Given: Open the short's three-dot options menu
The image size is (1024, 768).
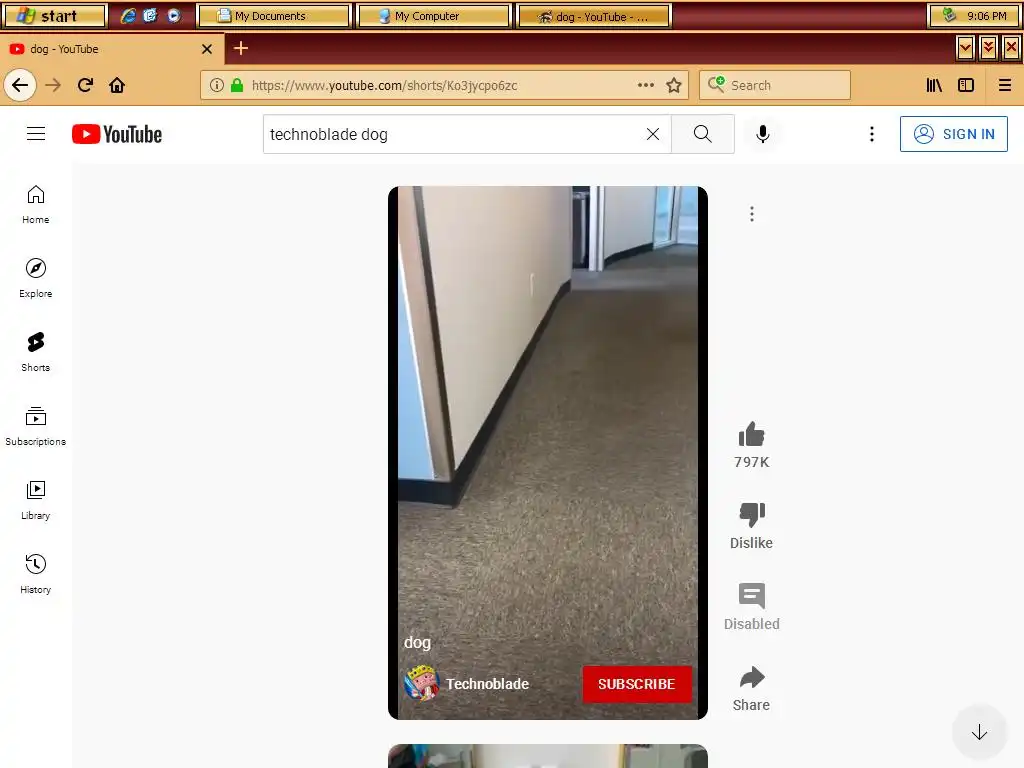Looking at the screenshot, I should (x=752, y=214).
